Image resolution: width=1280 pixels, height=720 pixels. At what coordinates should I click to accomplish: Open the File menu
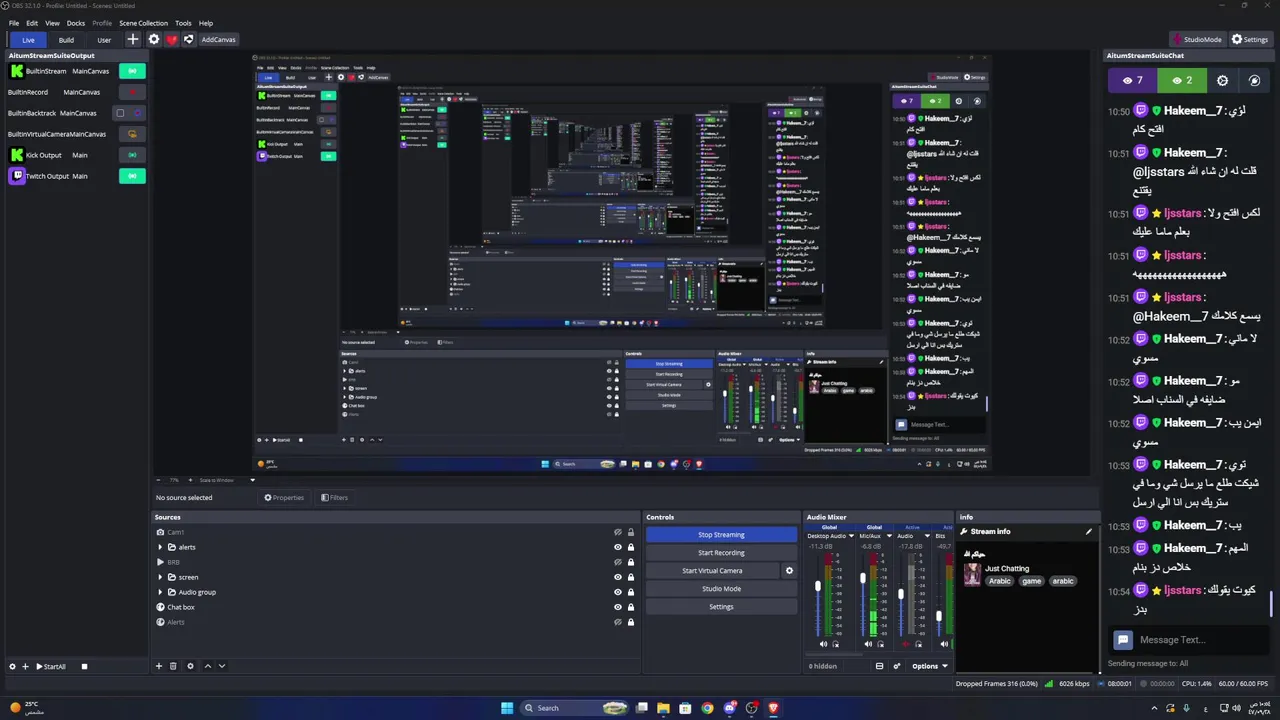coord(14,23)
